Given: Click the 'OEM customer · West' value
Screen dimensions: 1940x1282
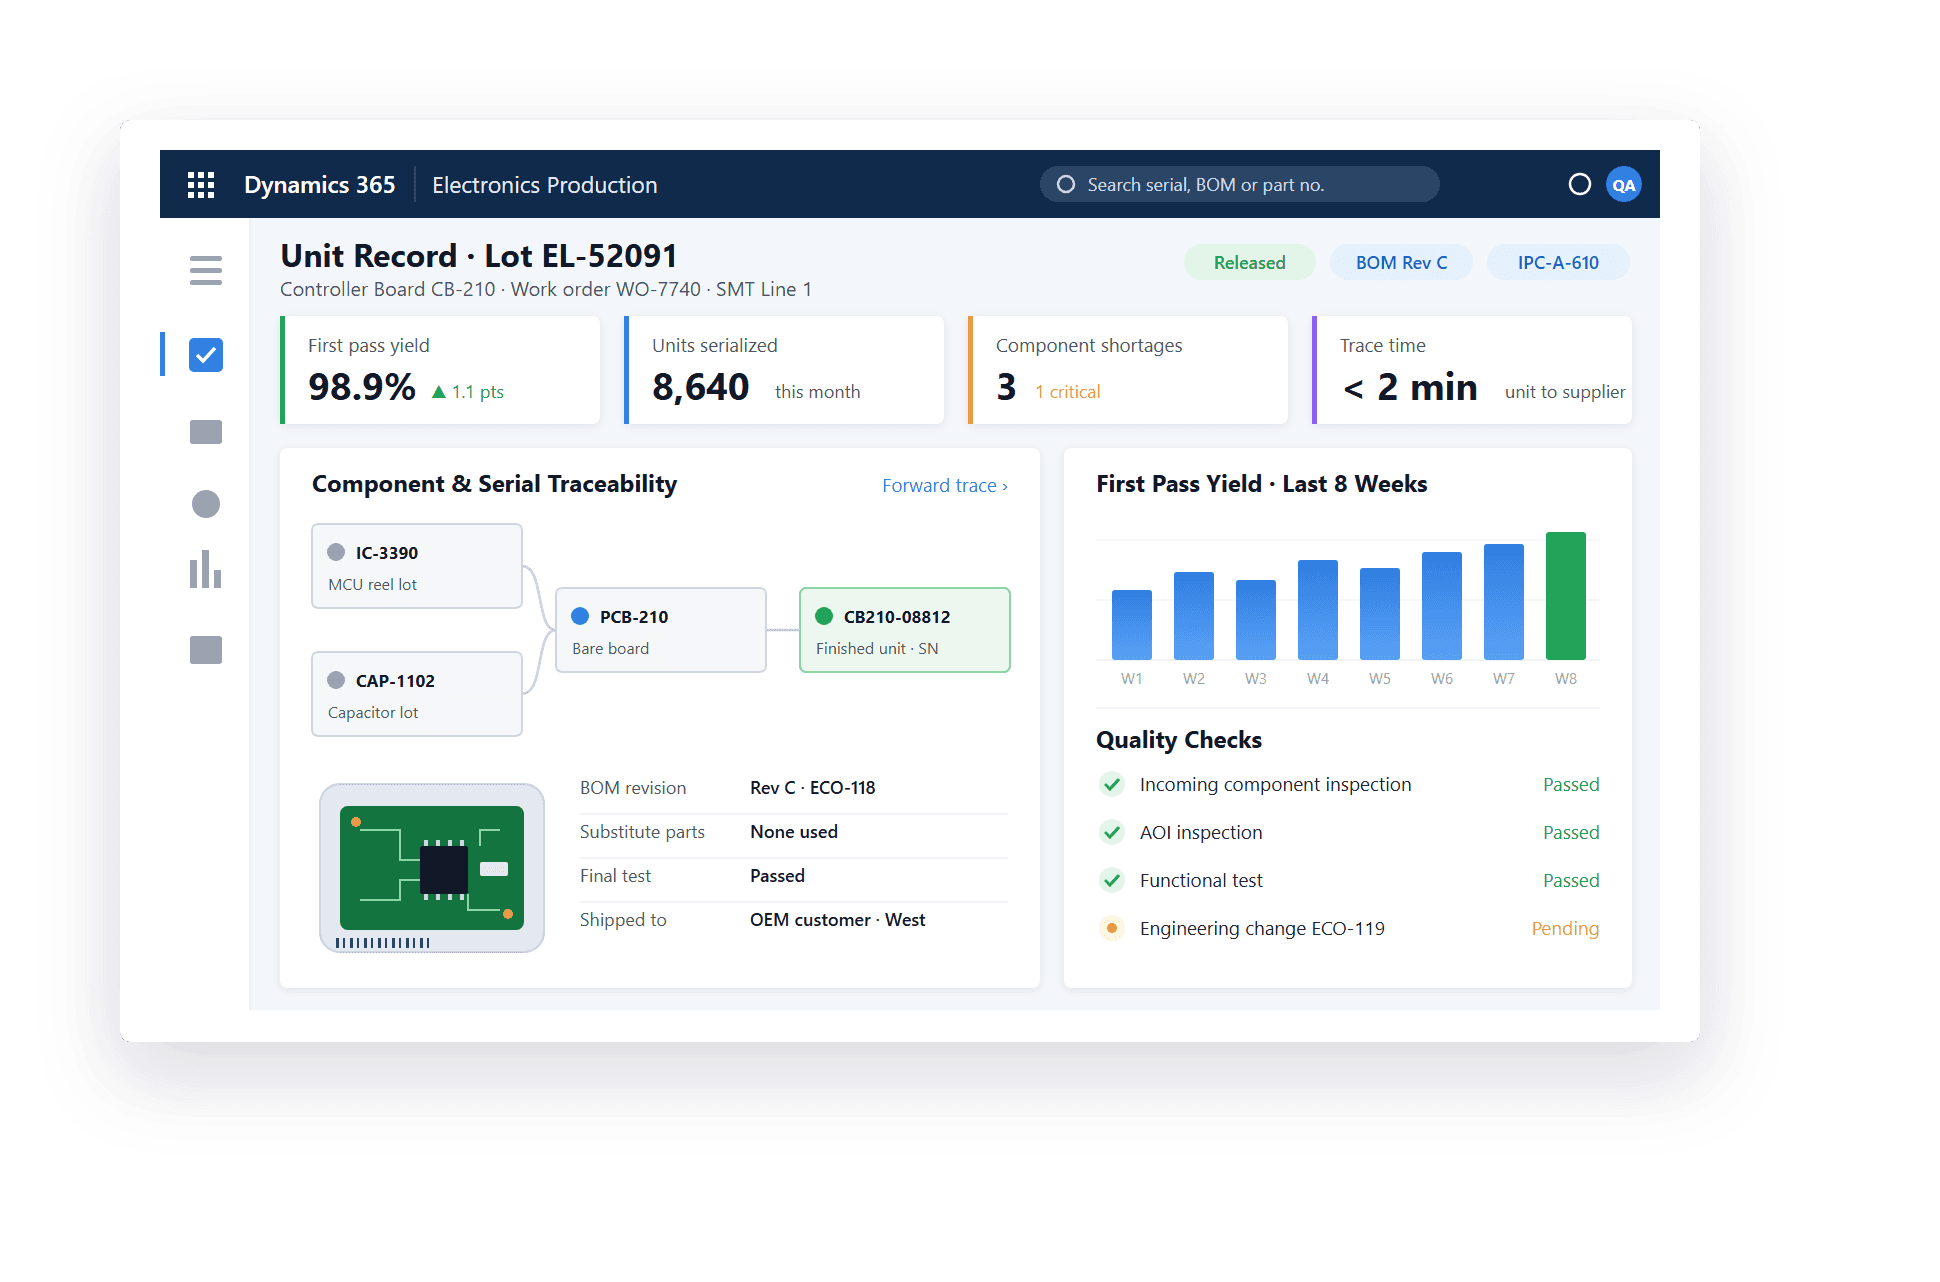Looking at the screenshot, I should (838, 920).
